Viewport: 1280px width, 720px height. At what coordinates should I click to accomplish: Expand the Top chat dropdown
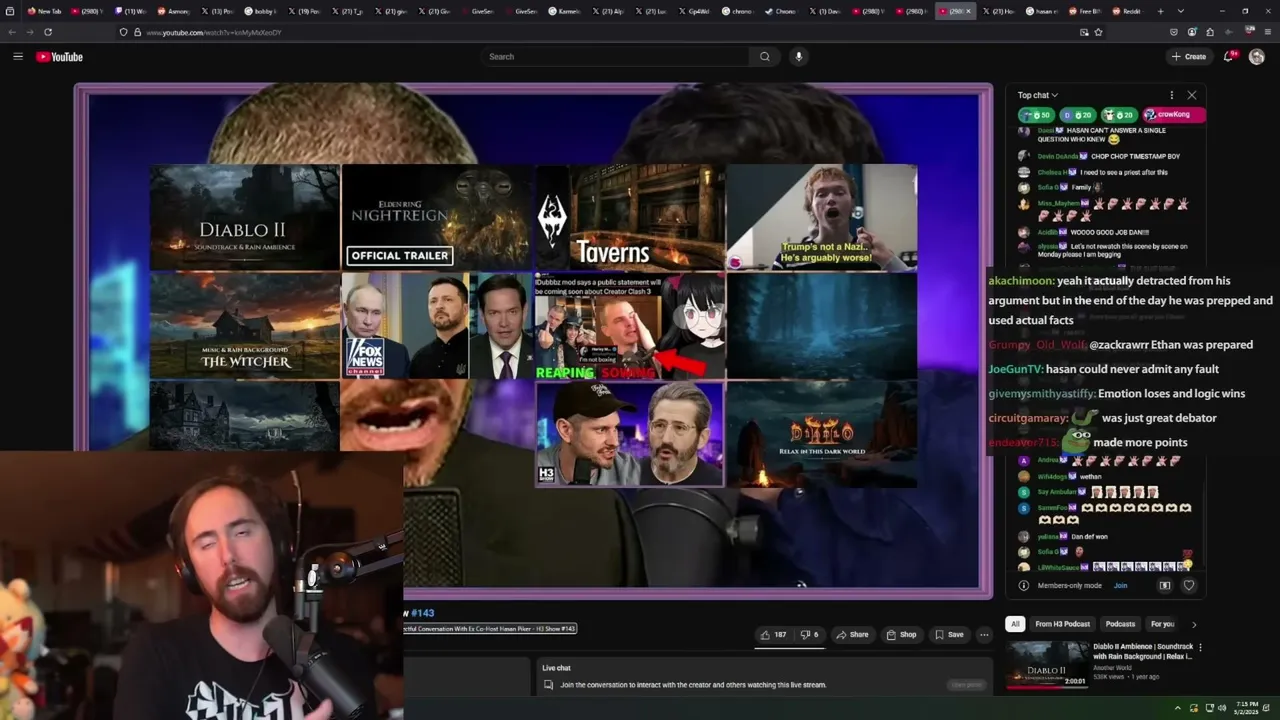[x=1038, y=95]
